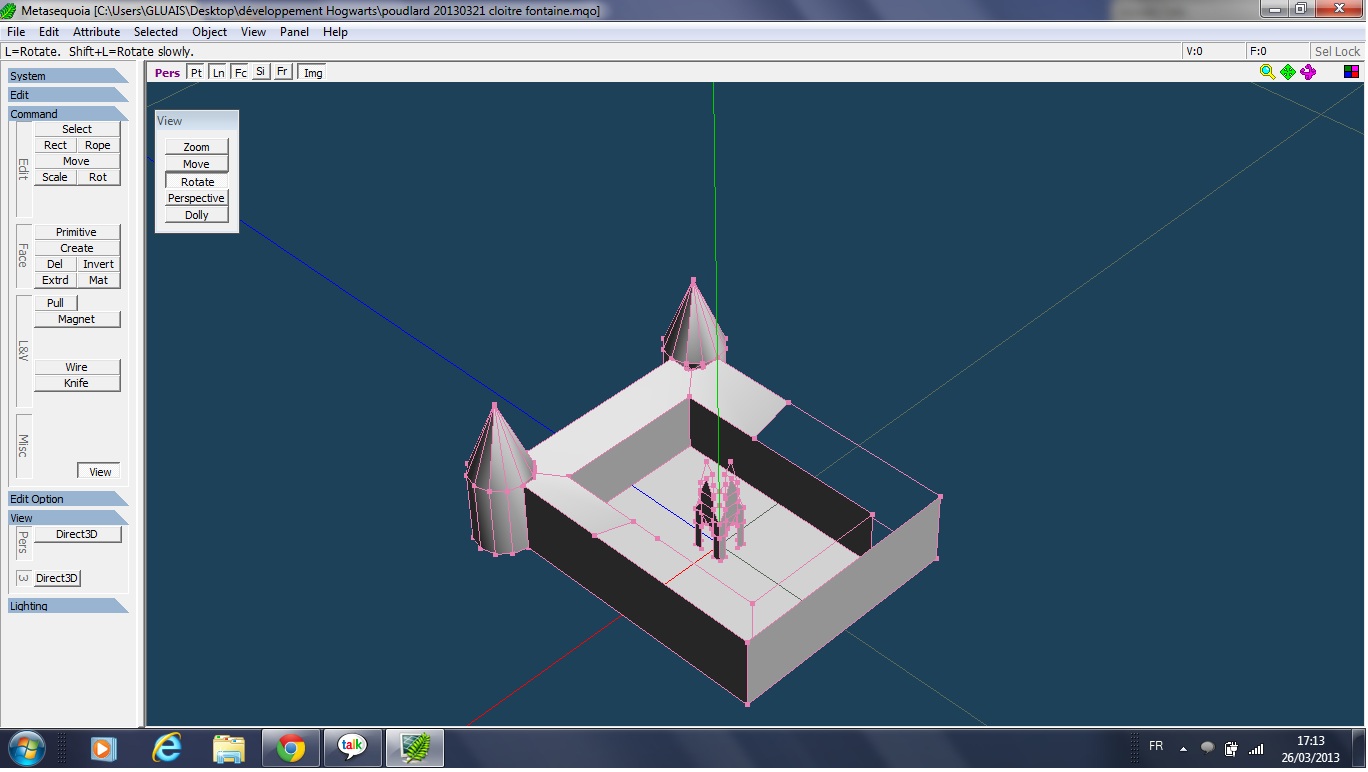
Task: Open the Object menu
Action: point(210,32)
